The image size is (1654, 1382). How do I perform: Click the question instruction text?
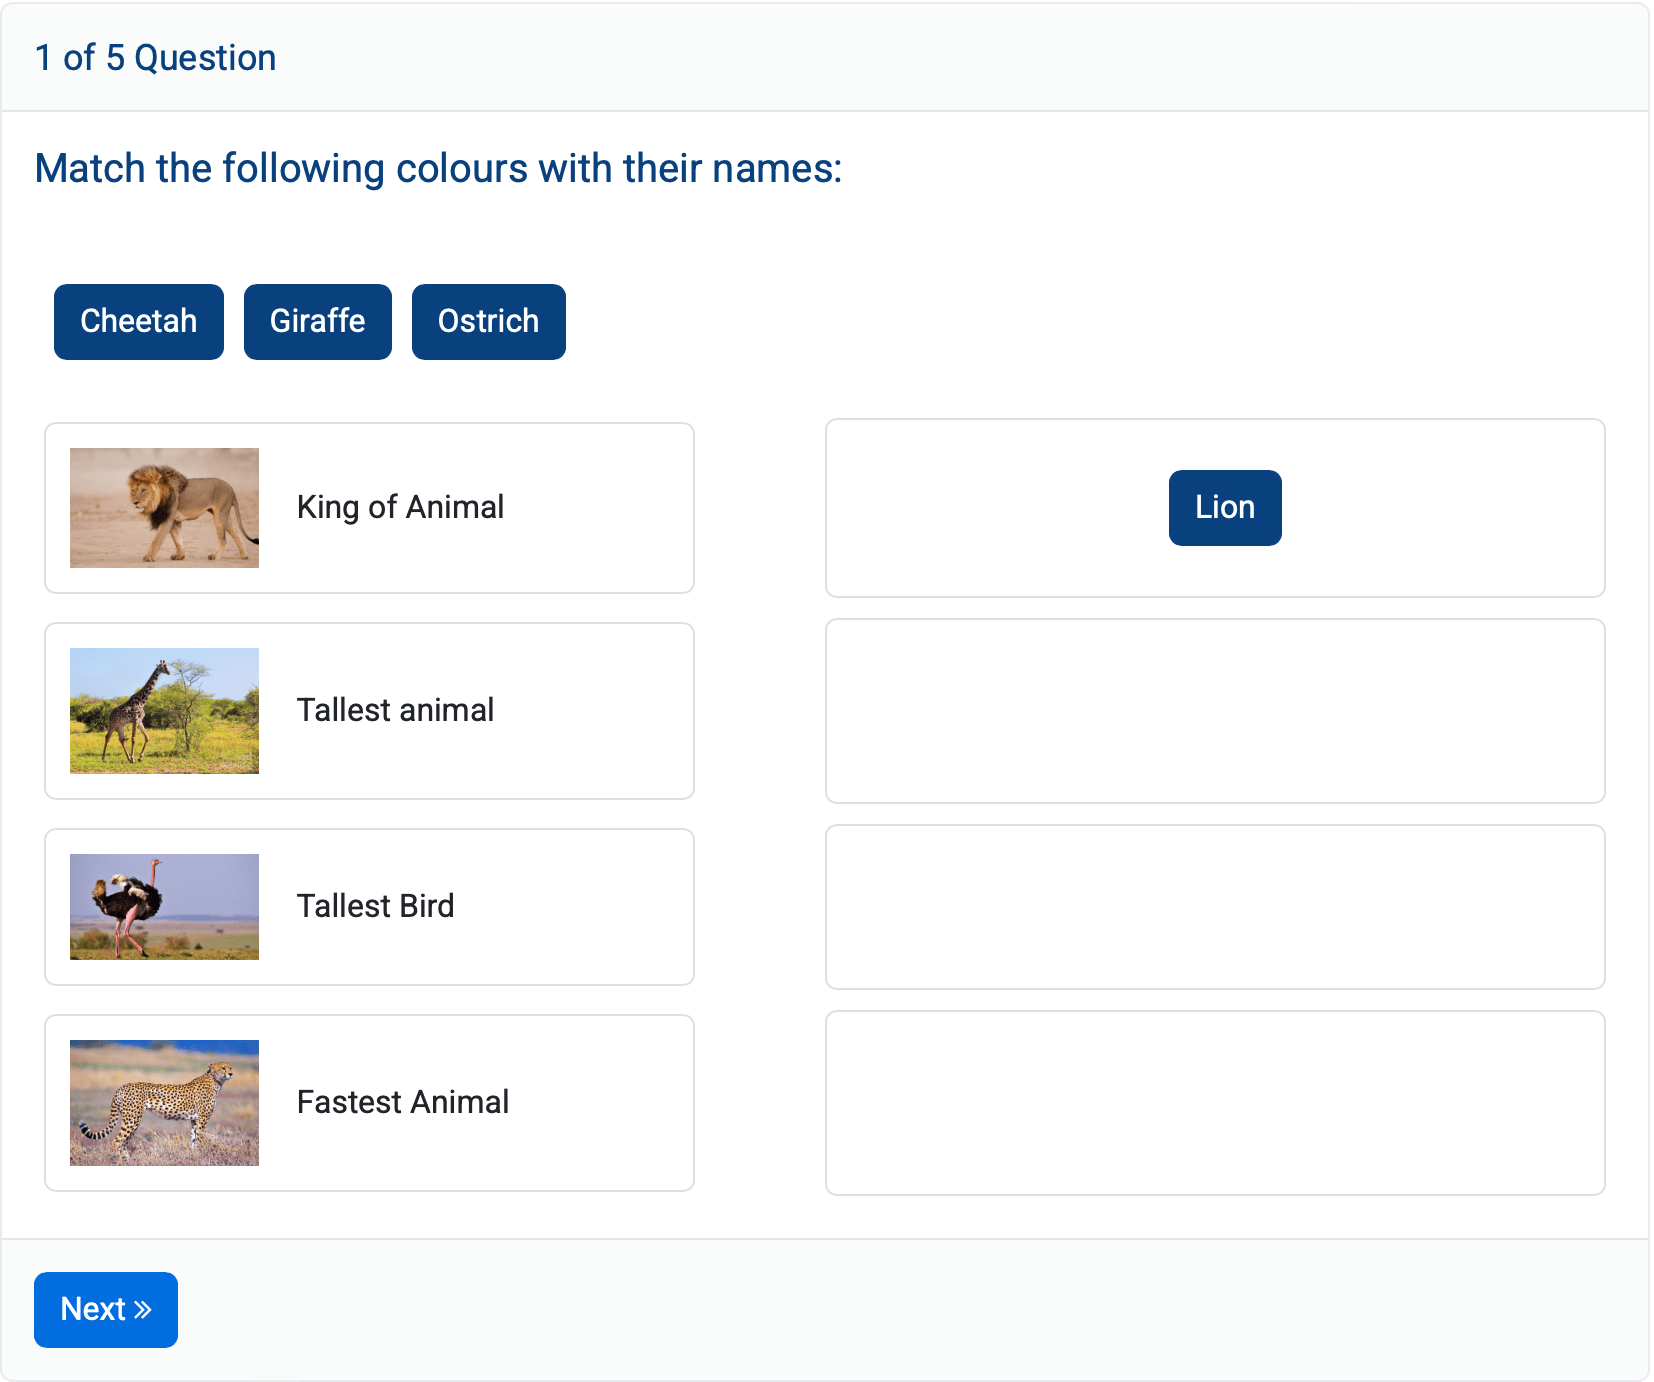(x=438, y=168)
